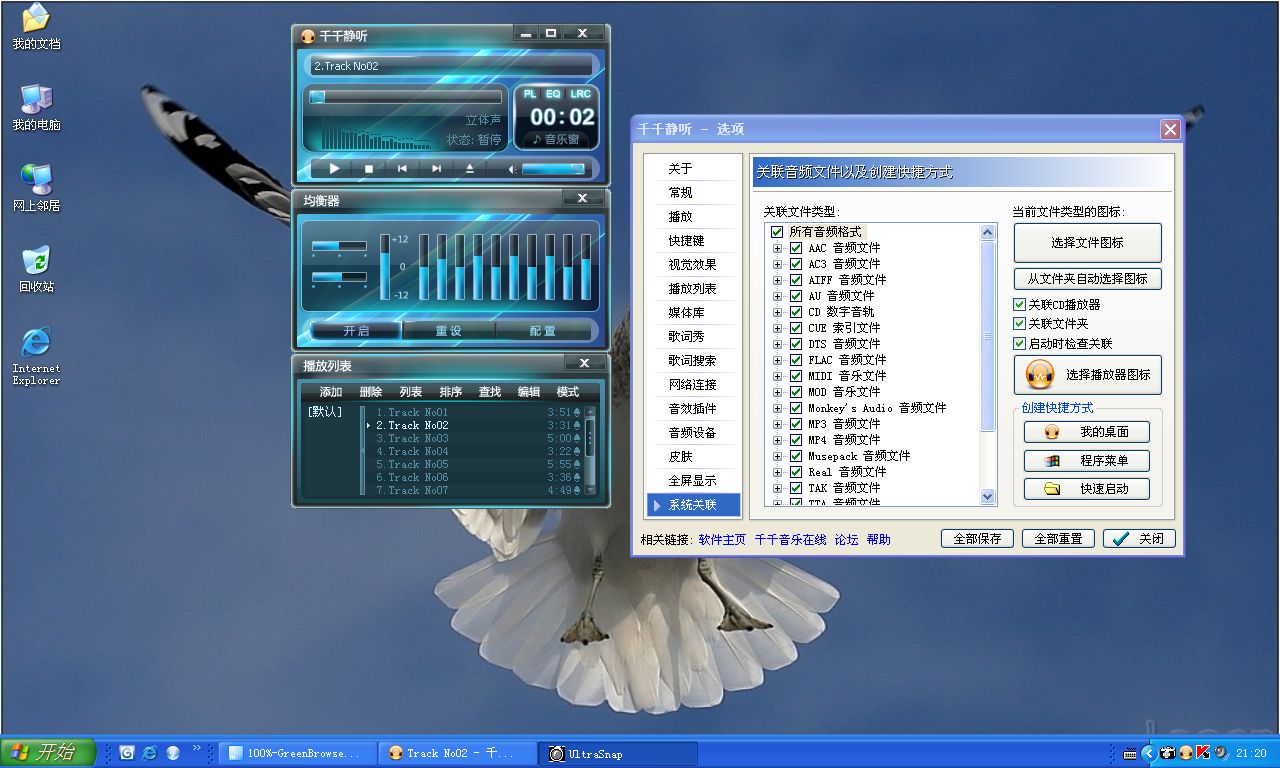Toggle the FLAC 音频文件 checkbox
Viewport: 1280px width, 768px height.
796,360
